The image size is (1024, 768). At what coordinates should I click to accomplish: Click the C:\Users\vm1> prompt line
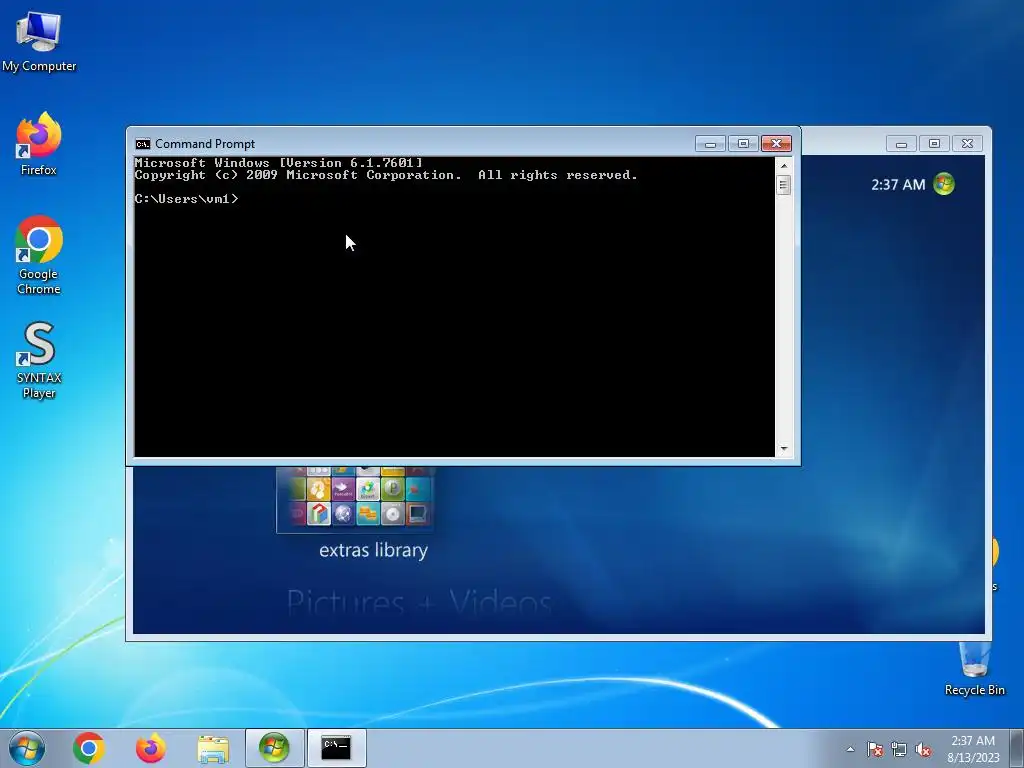(187, 199)
